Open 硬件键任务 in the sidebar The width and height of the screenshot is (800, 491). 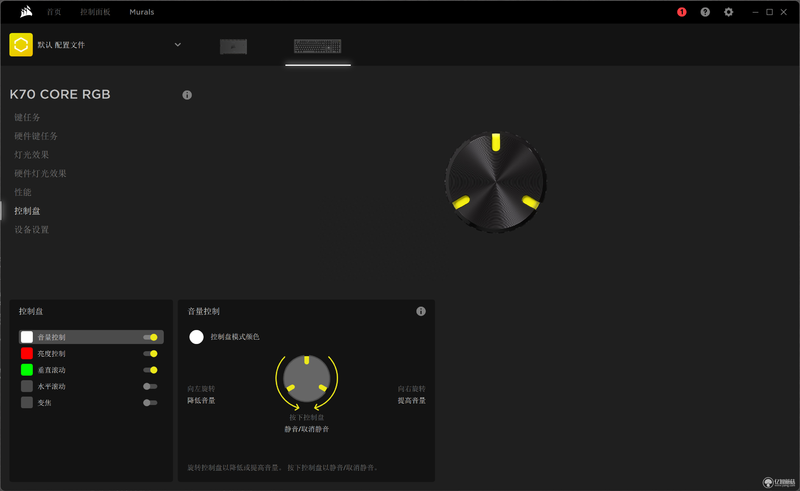click(x=36, y=136)
